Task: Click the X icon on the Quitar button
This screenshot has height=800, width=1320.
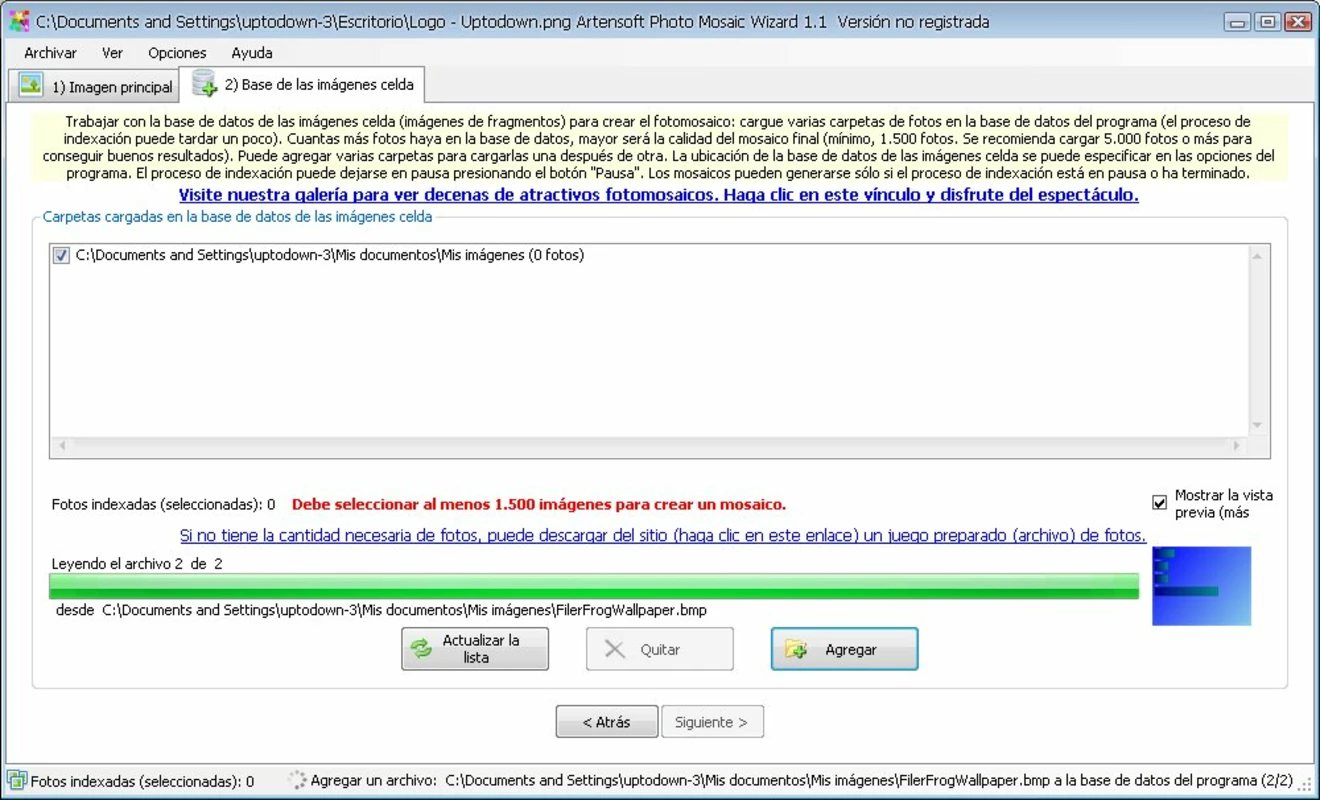Action: tap(615, 650)
